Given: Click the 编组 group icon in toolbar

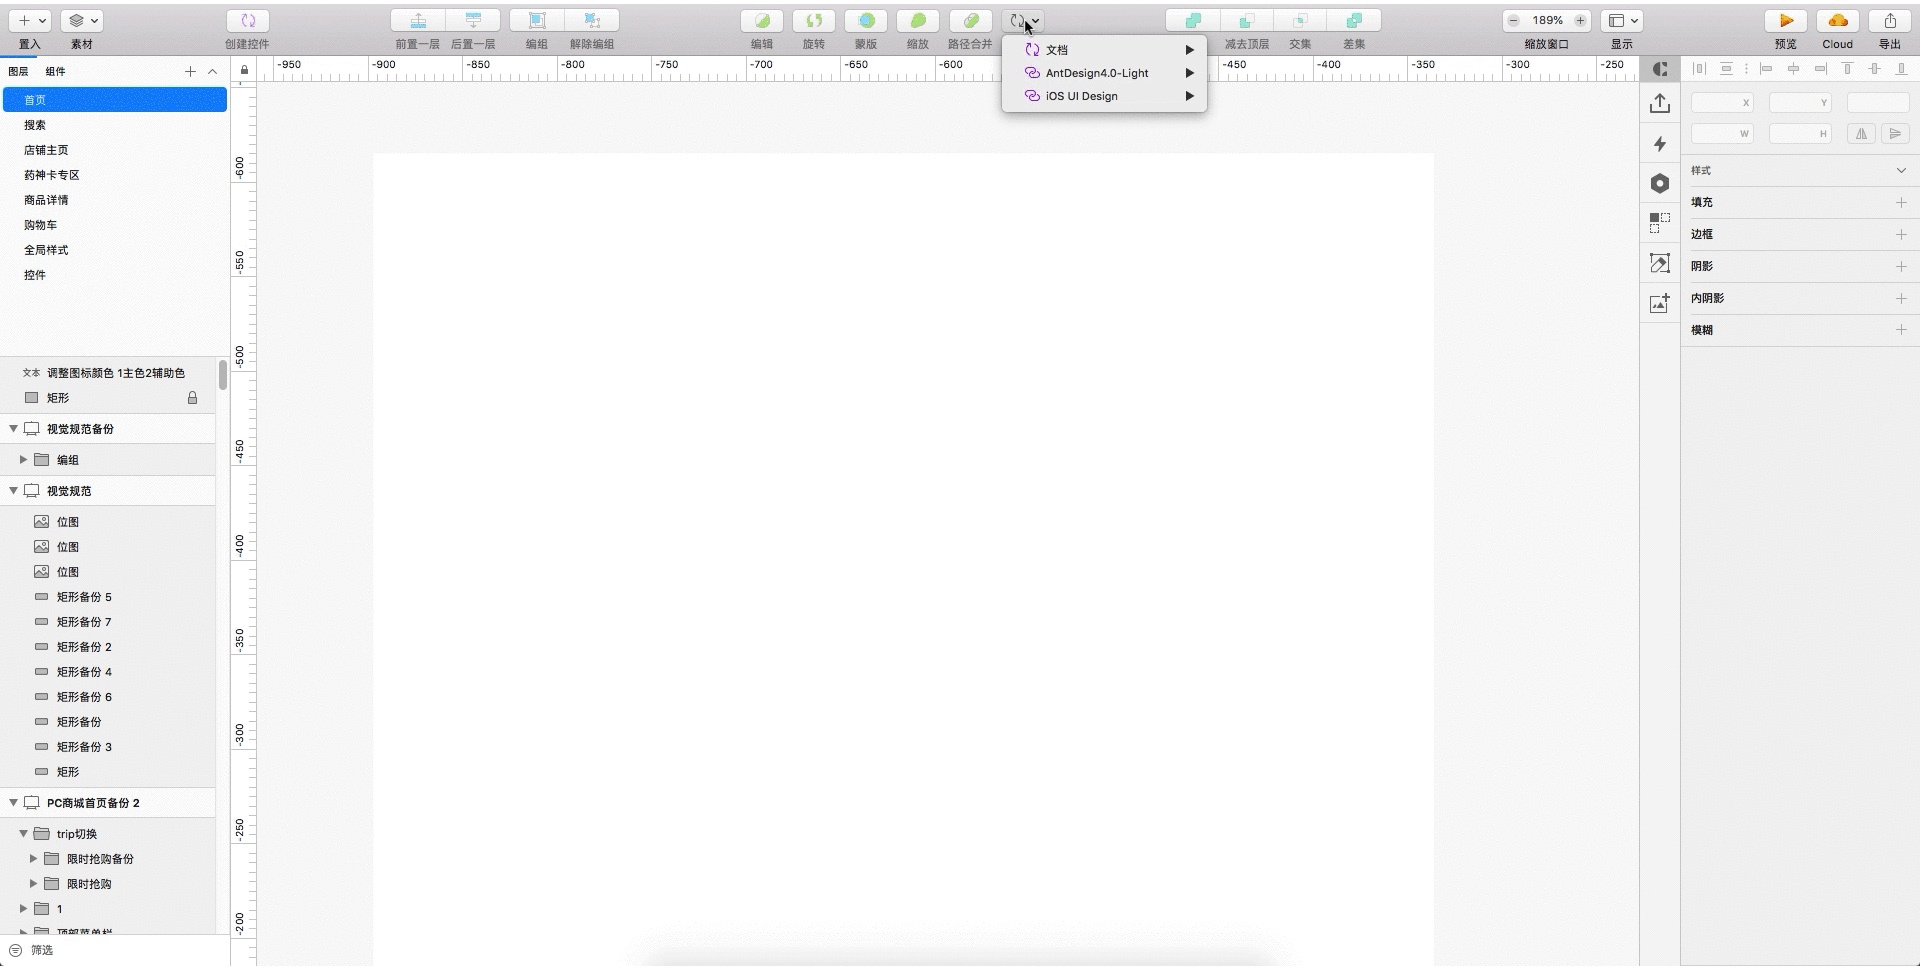Looking at the screenshot, I should click(537, 21).
